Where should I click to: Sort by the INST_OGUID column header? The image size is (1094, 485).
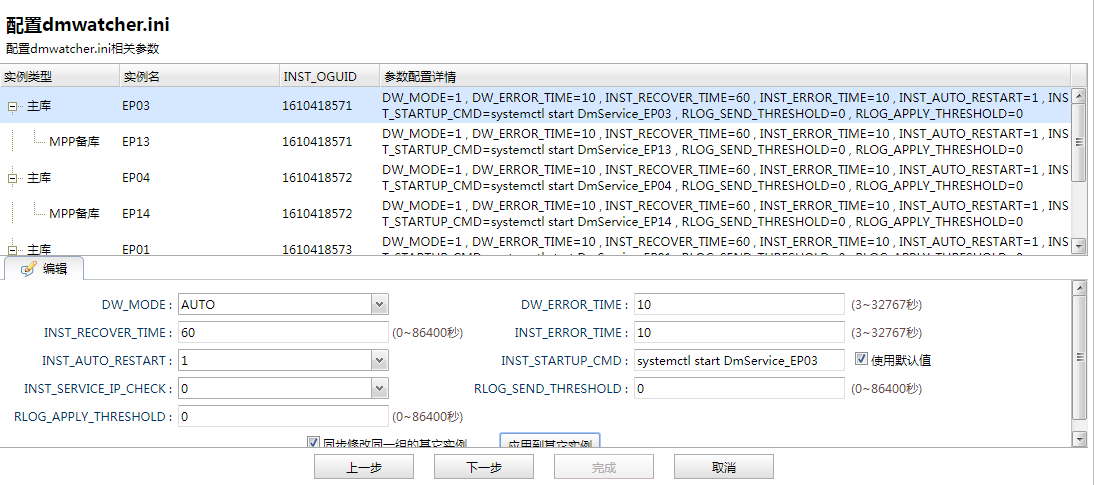(x=329, y=75)
